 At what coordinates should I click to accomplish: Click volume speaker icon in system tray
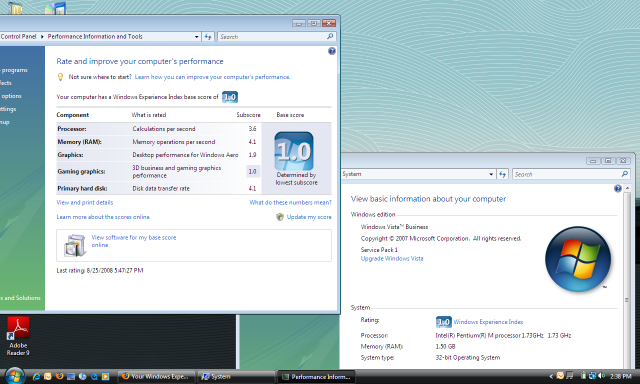pos(601,376)
